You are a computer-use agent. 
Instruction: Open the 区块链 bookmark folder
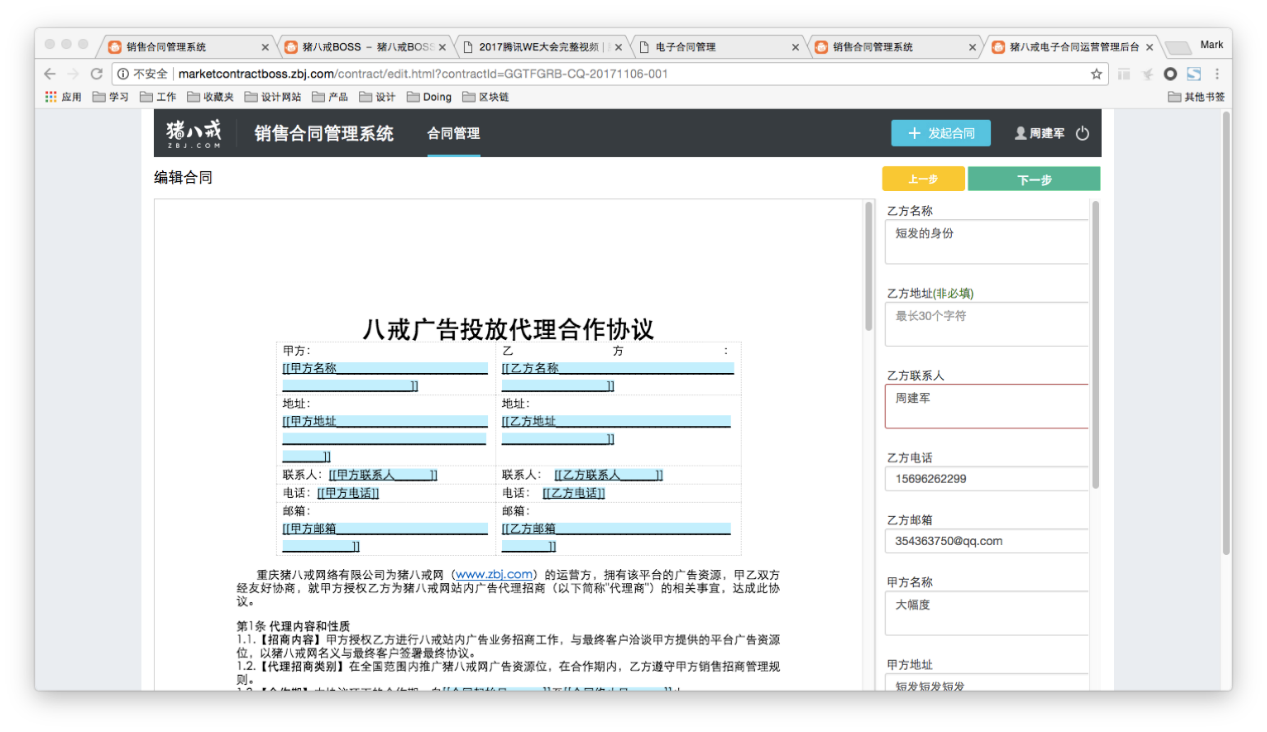pos(486,97)
